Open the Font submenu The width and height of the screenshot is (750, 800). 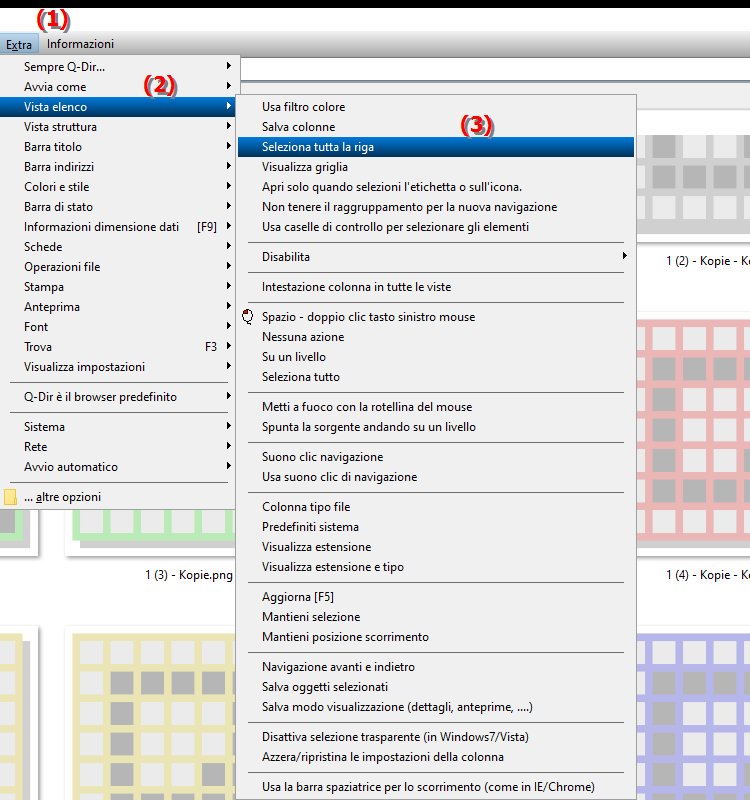pos(118,327)
